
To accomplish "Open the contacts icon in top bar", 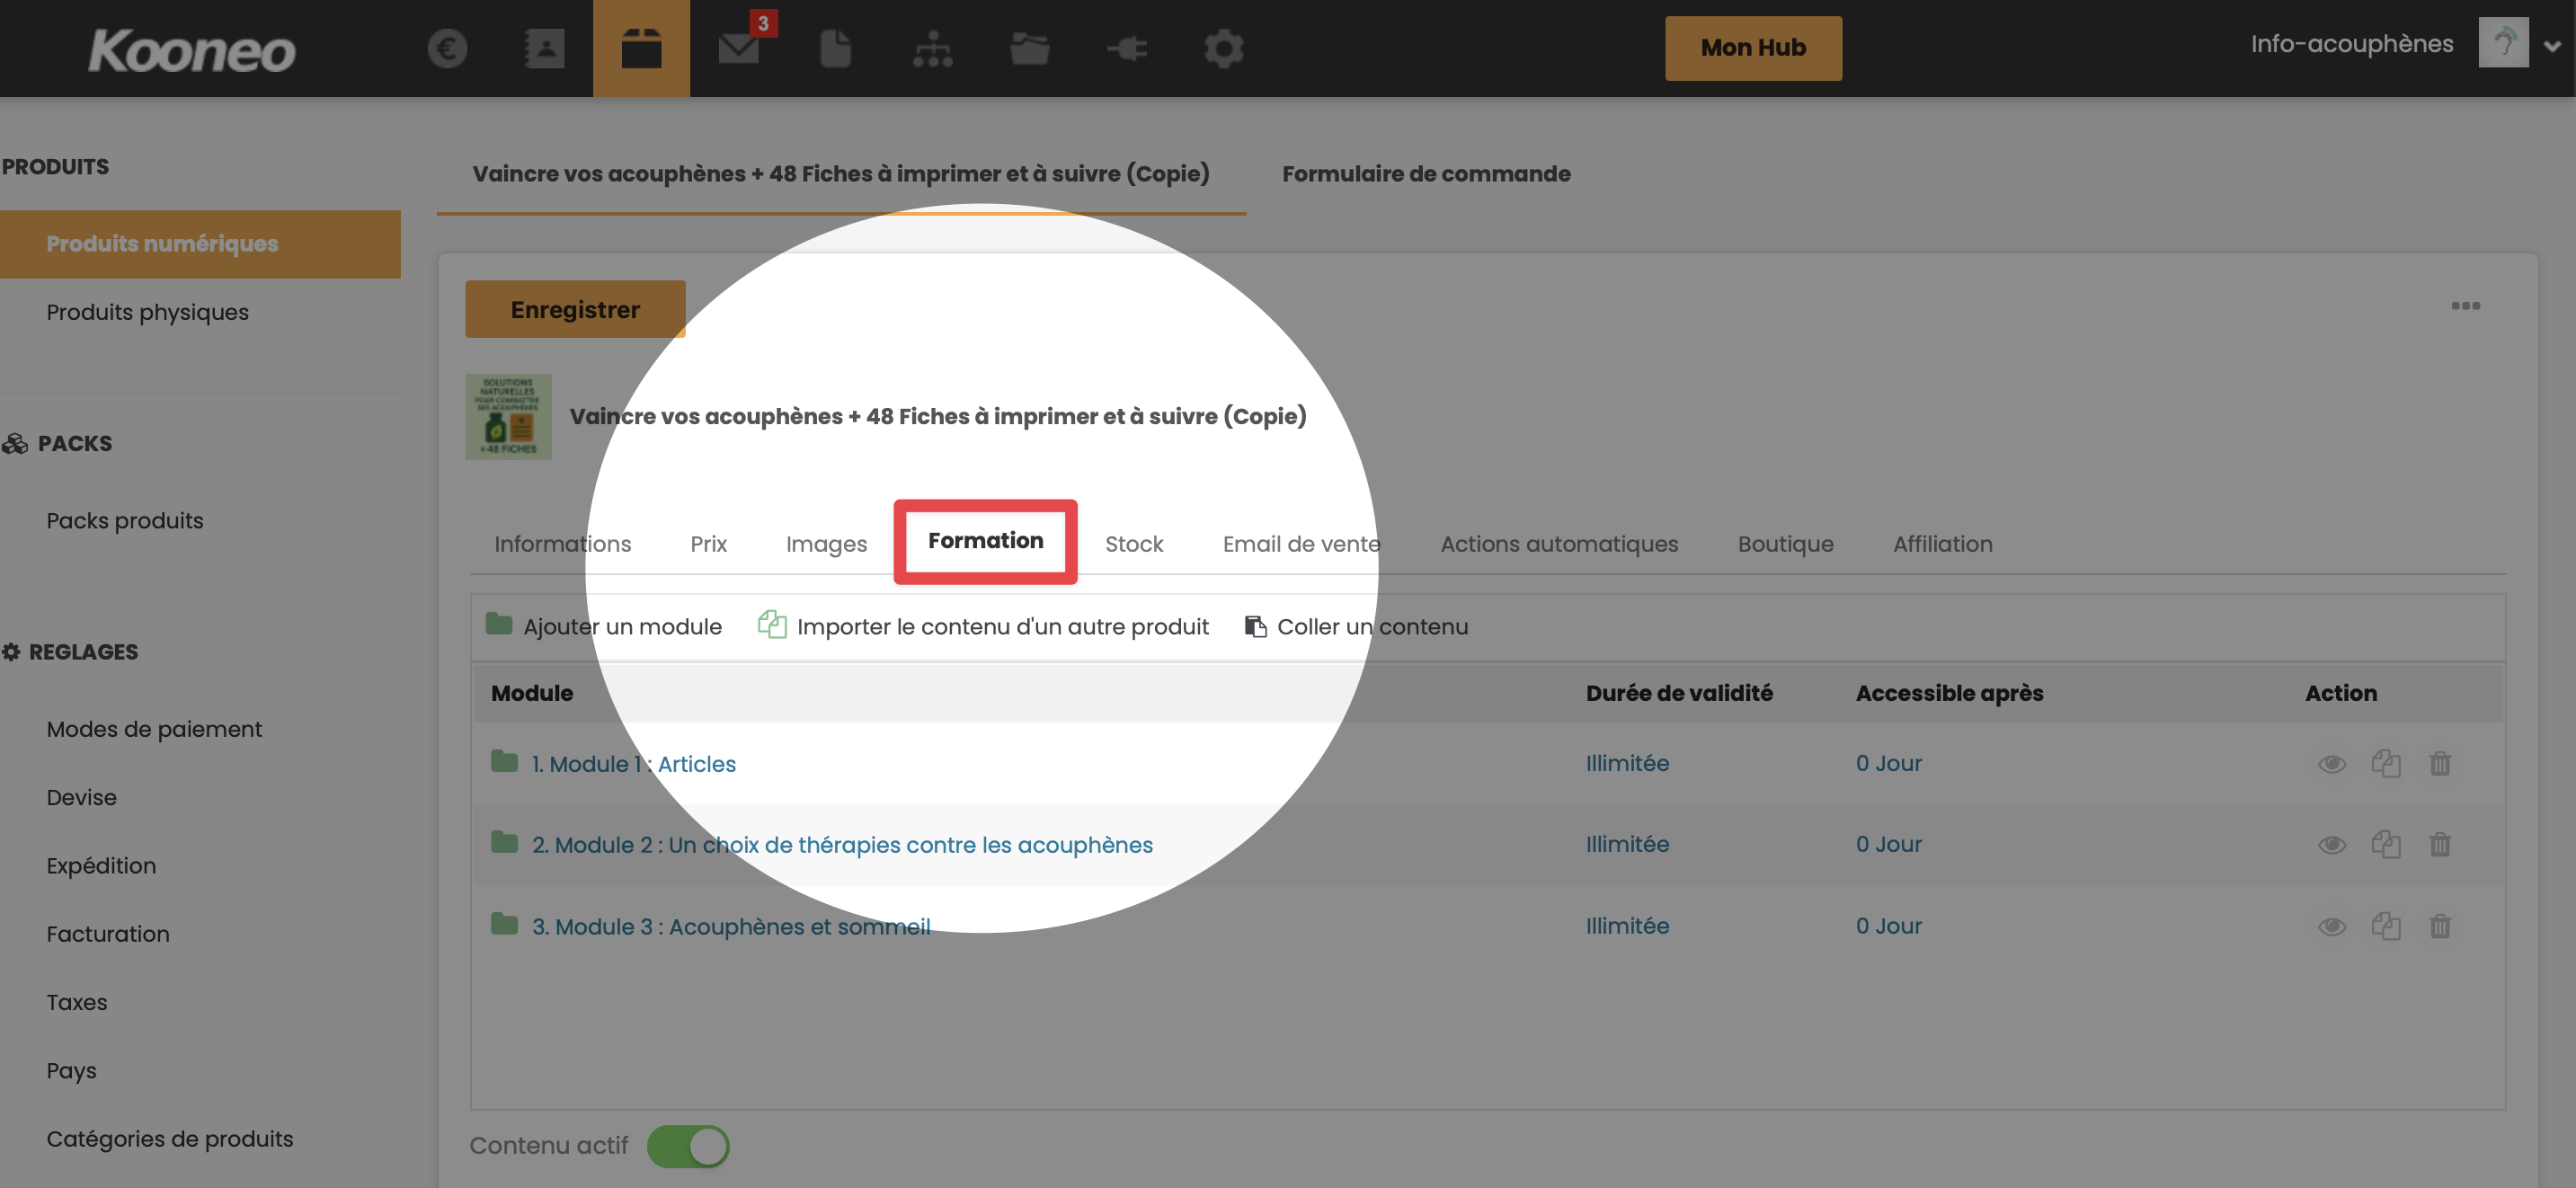I will coord(544,48).
